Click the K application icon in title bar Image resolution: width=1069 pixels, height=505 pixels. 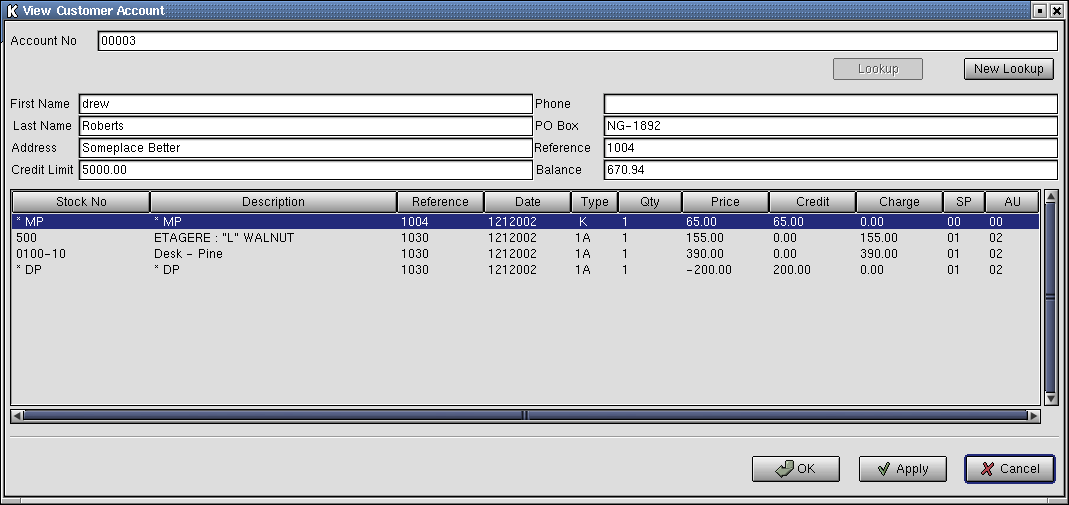[12, 10]
